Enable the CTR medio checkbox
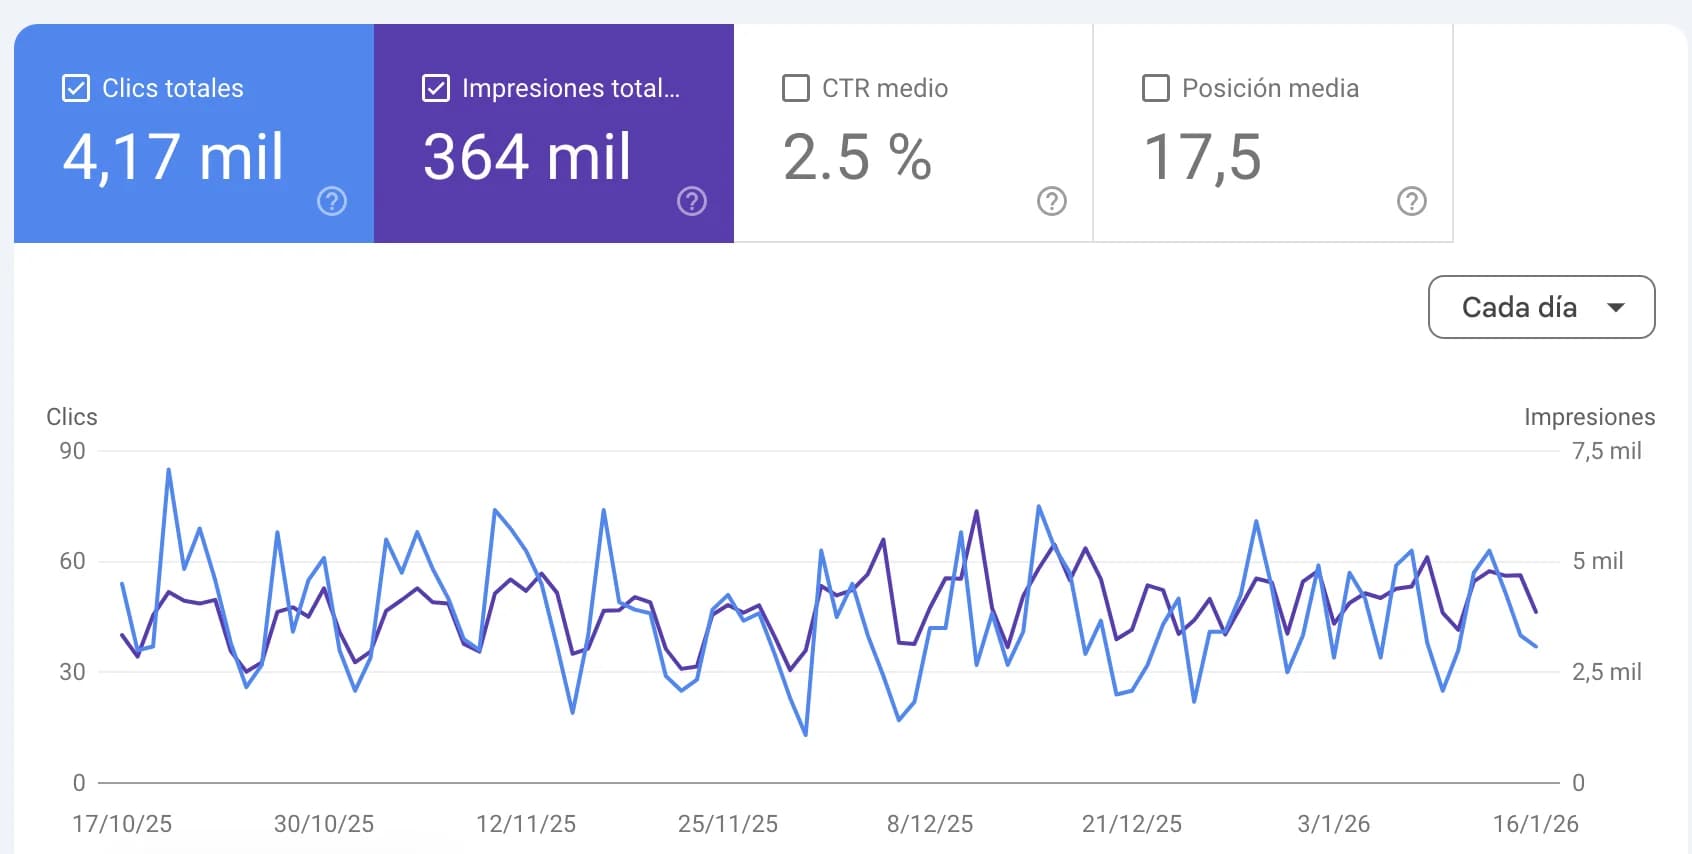Viewport: 1692px width, 854px height. coord(796,88)
